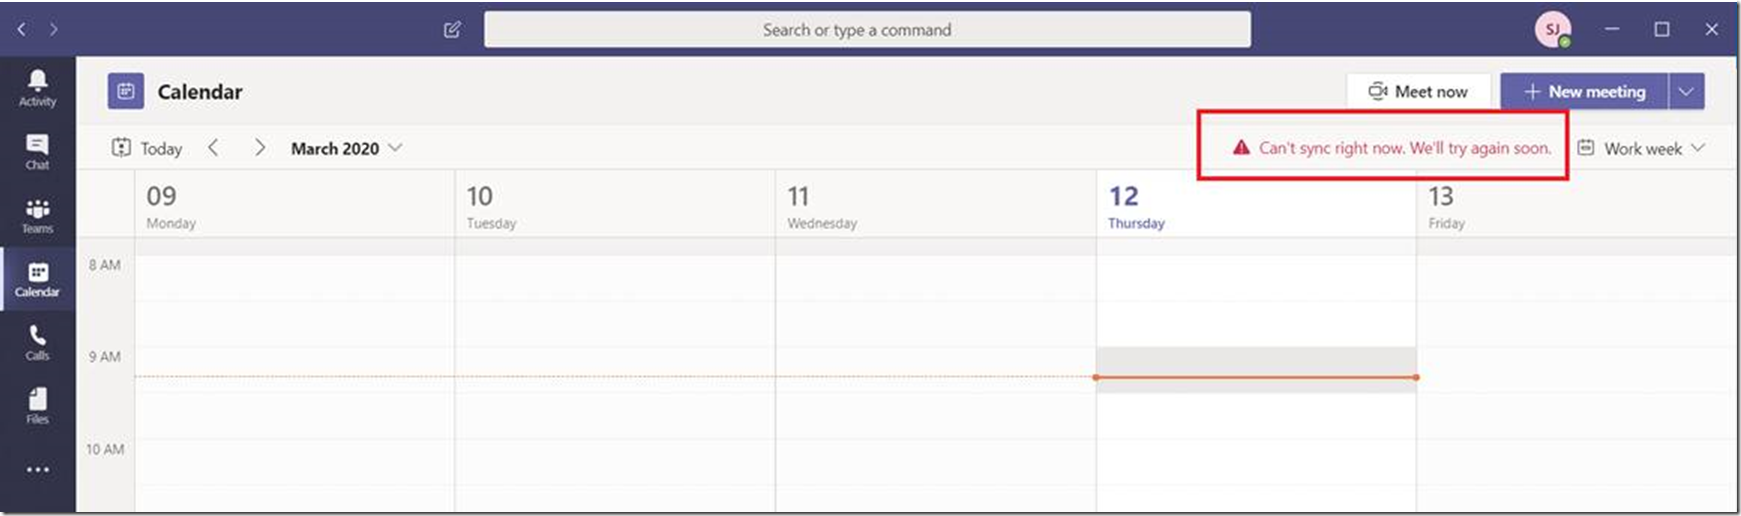The image size is (1741, 516).
Task: Go to Teams in sidebar
Action: pos(37,216)
